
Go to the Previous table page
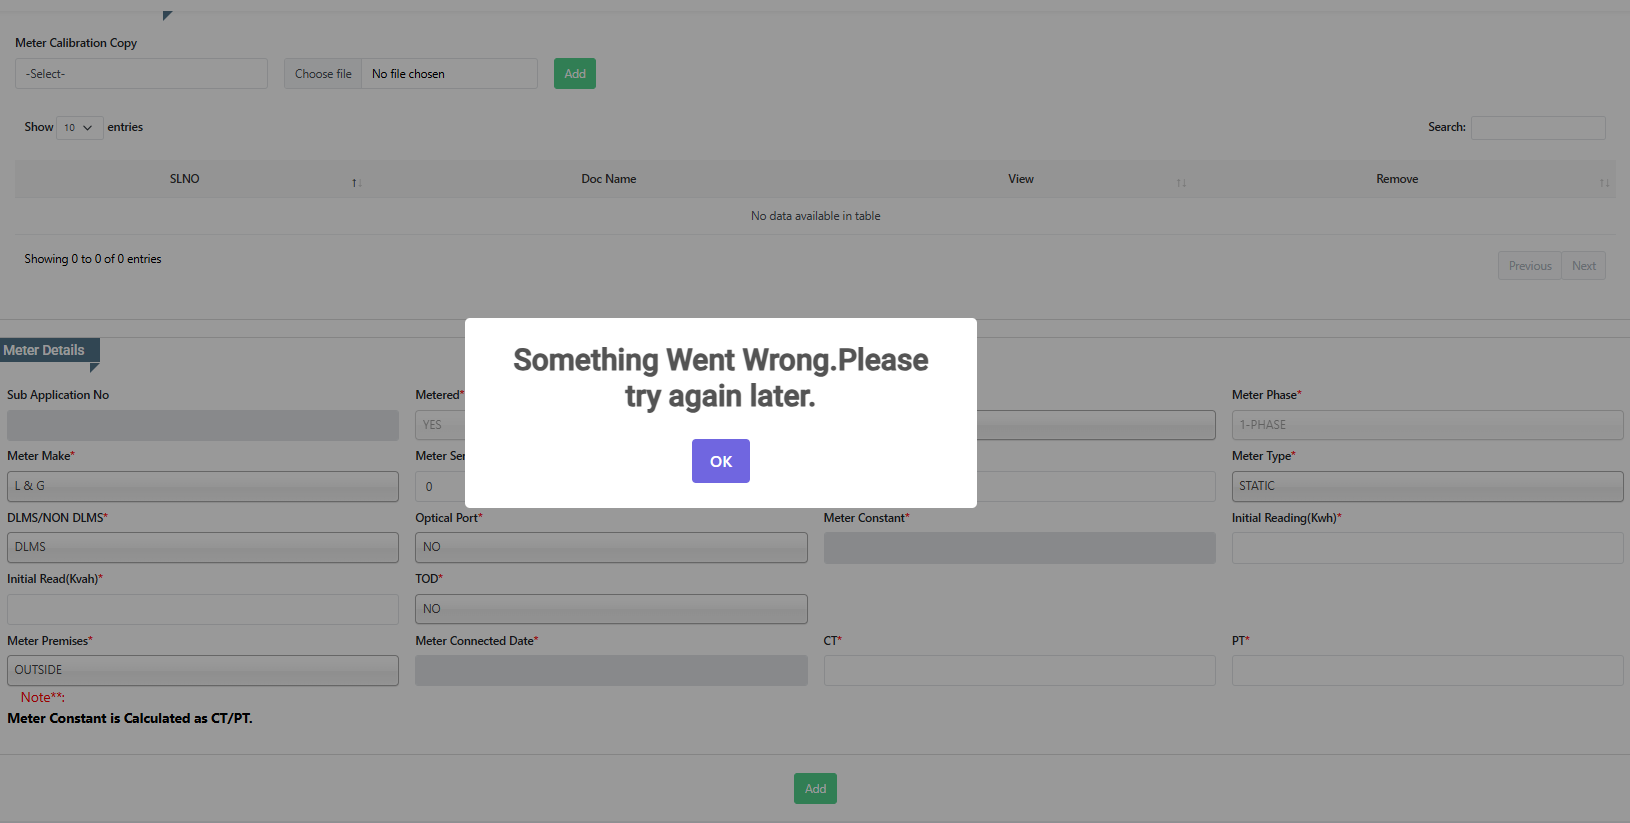pyautogui.click(x=1529, y=266)
